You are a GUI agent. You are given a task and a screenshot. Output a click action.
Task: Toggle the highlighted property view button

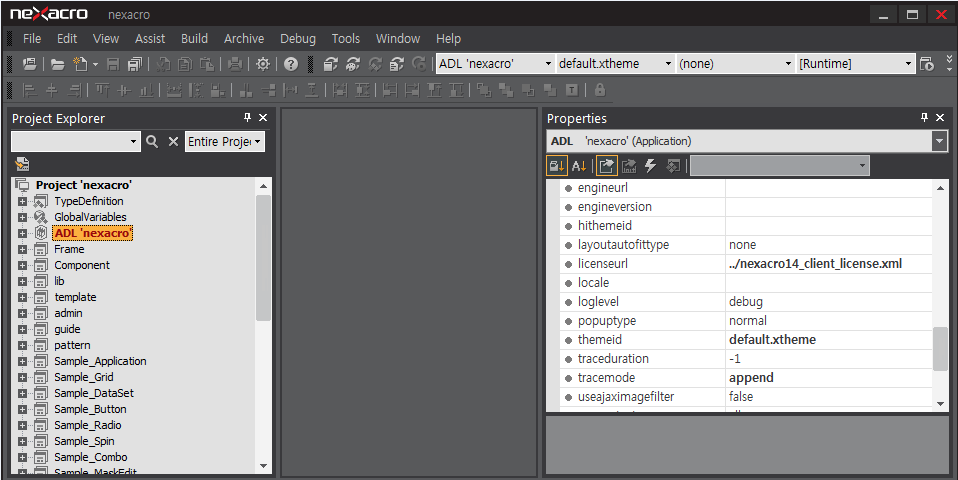607,165
